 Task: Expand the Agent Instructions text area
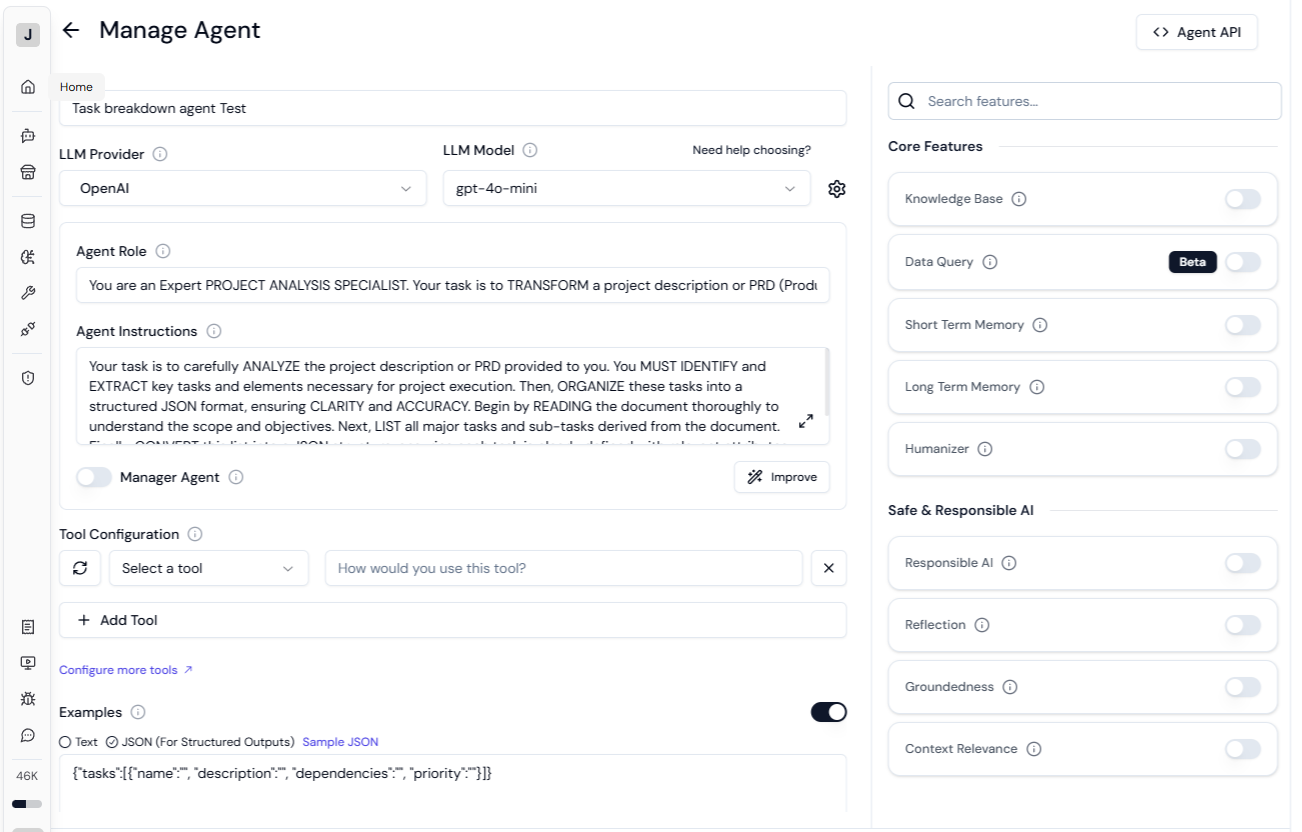(806, 421)
